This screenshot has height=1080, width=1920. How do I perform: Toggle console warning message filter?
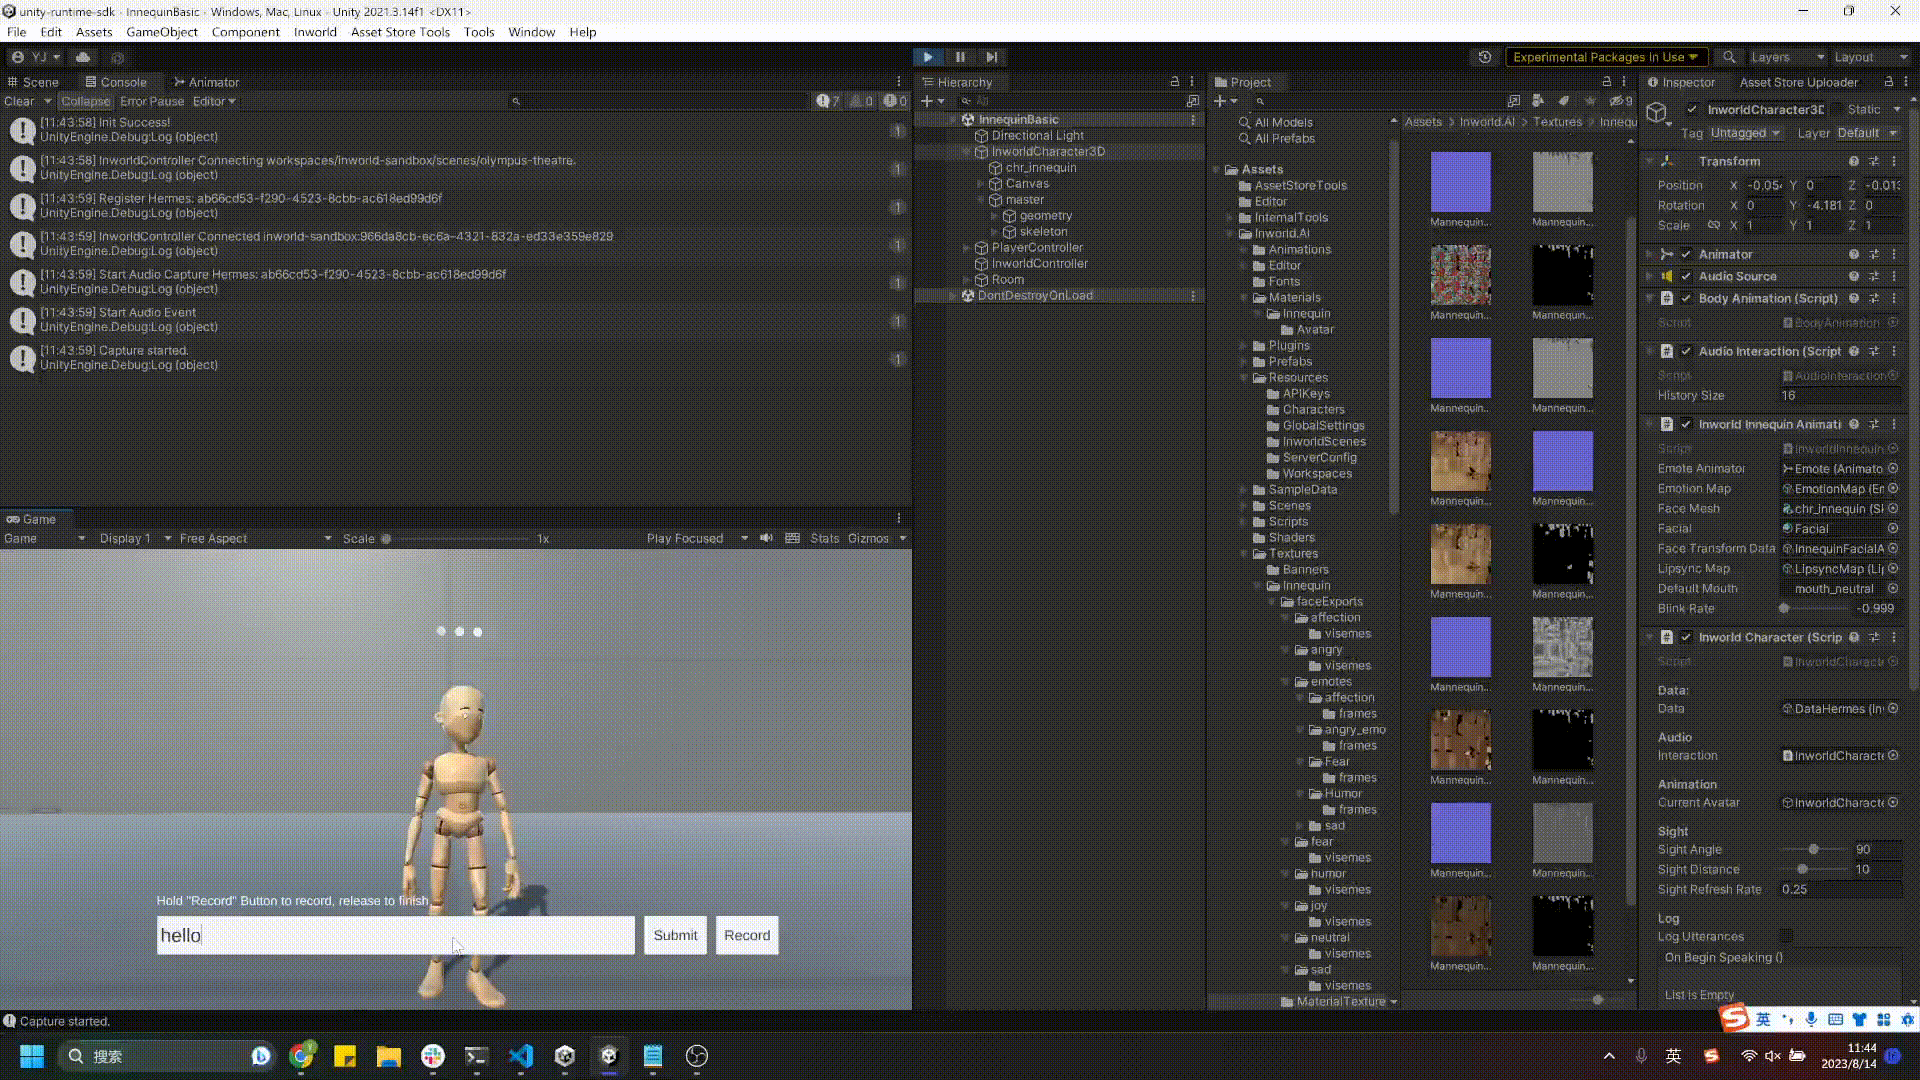point(861,101)
